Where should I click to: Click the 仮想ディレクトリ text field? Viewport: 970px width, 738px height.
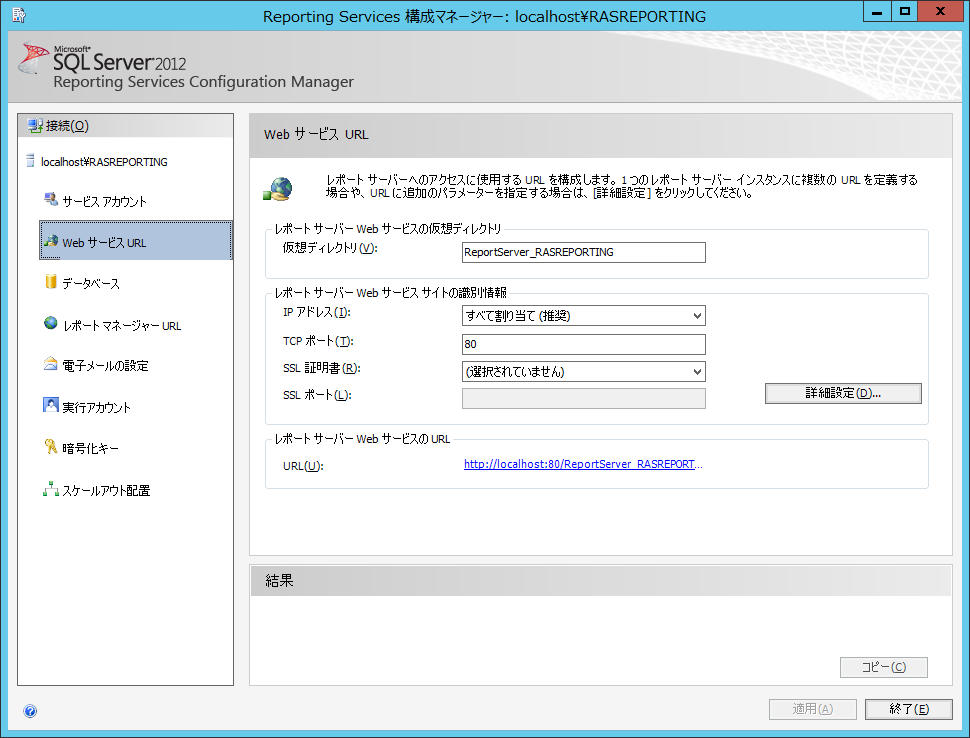584,252
